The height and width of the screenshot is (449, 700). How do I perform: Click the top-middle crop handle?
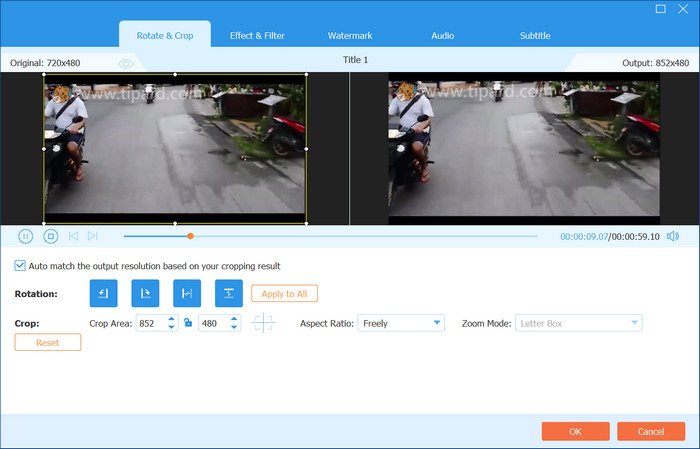pyautogui.click(x=175, y=75)
